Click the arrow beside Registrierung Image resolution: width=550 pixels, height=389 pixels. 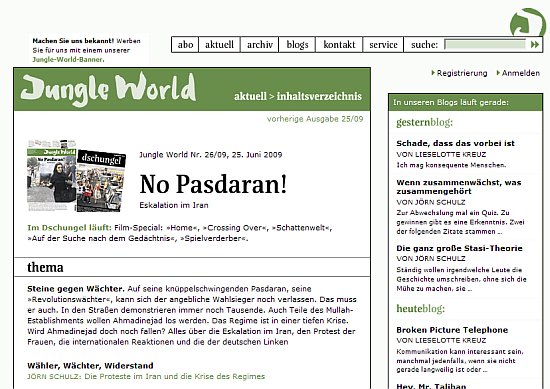pyautogui.click(x=433, y=73)
